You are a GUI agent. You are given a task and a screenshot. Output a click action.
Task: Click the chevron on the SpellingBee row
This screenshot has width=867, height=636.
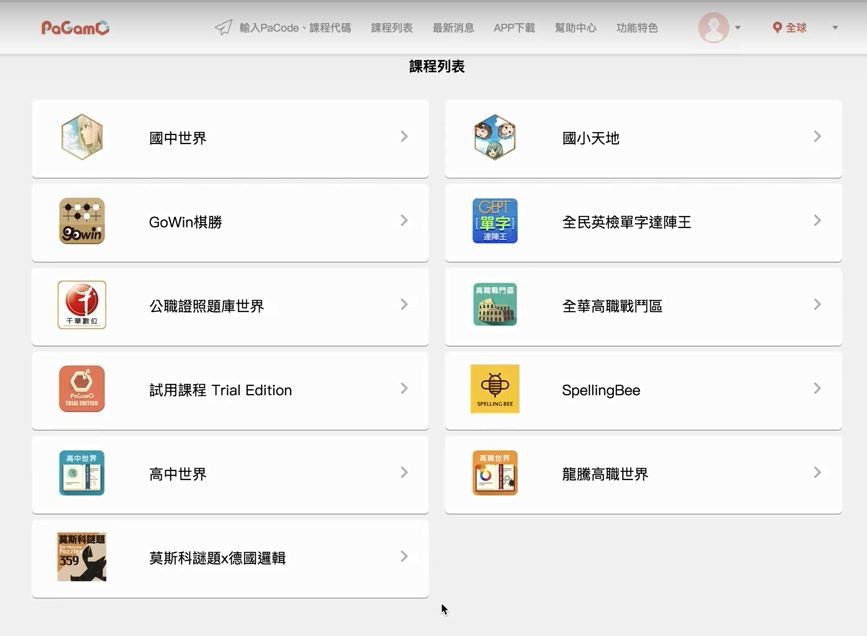[x=817, y=389]
